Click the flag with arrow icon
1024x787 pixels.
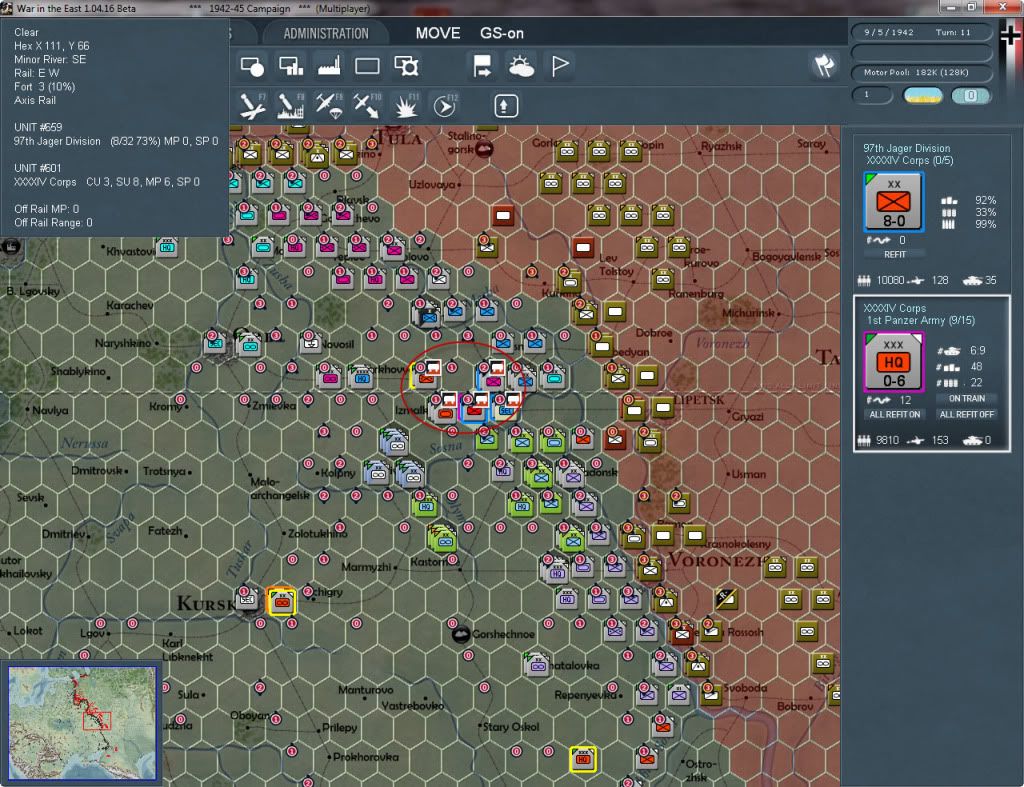tap(482, 66)
